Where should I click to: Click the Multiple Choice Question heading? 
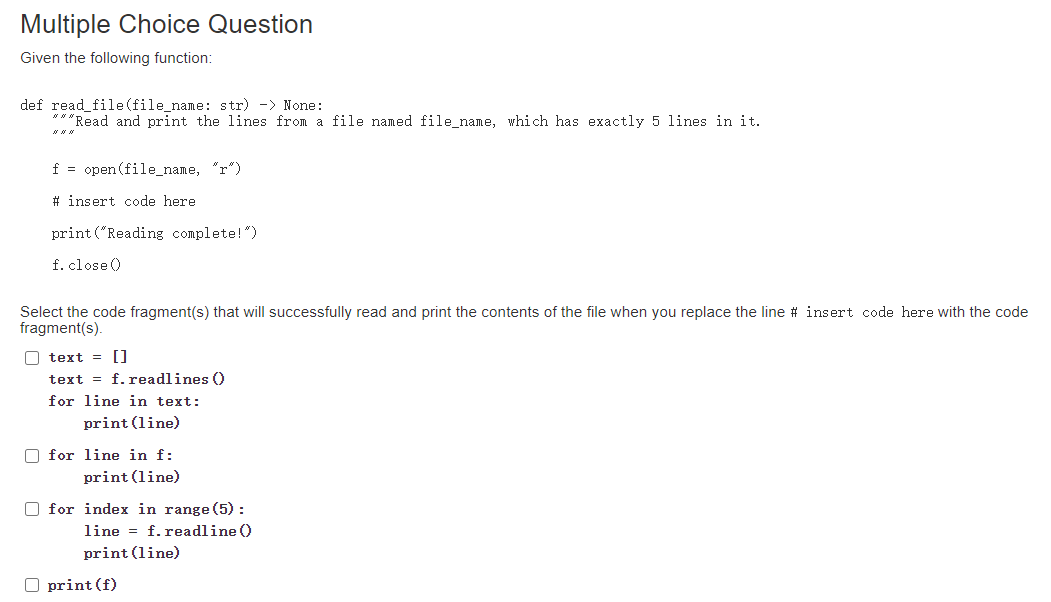166,23
